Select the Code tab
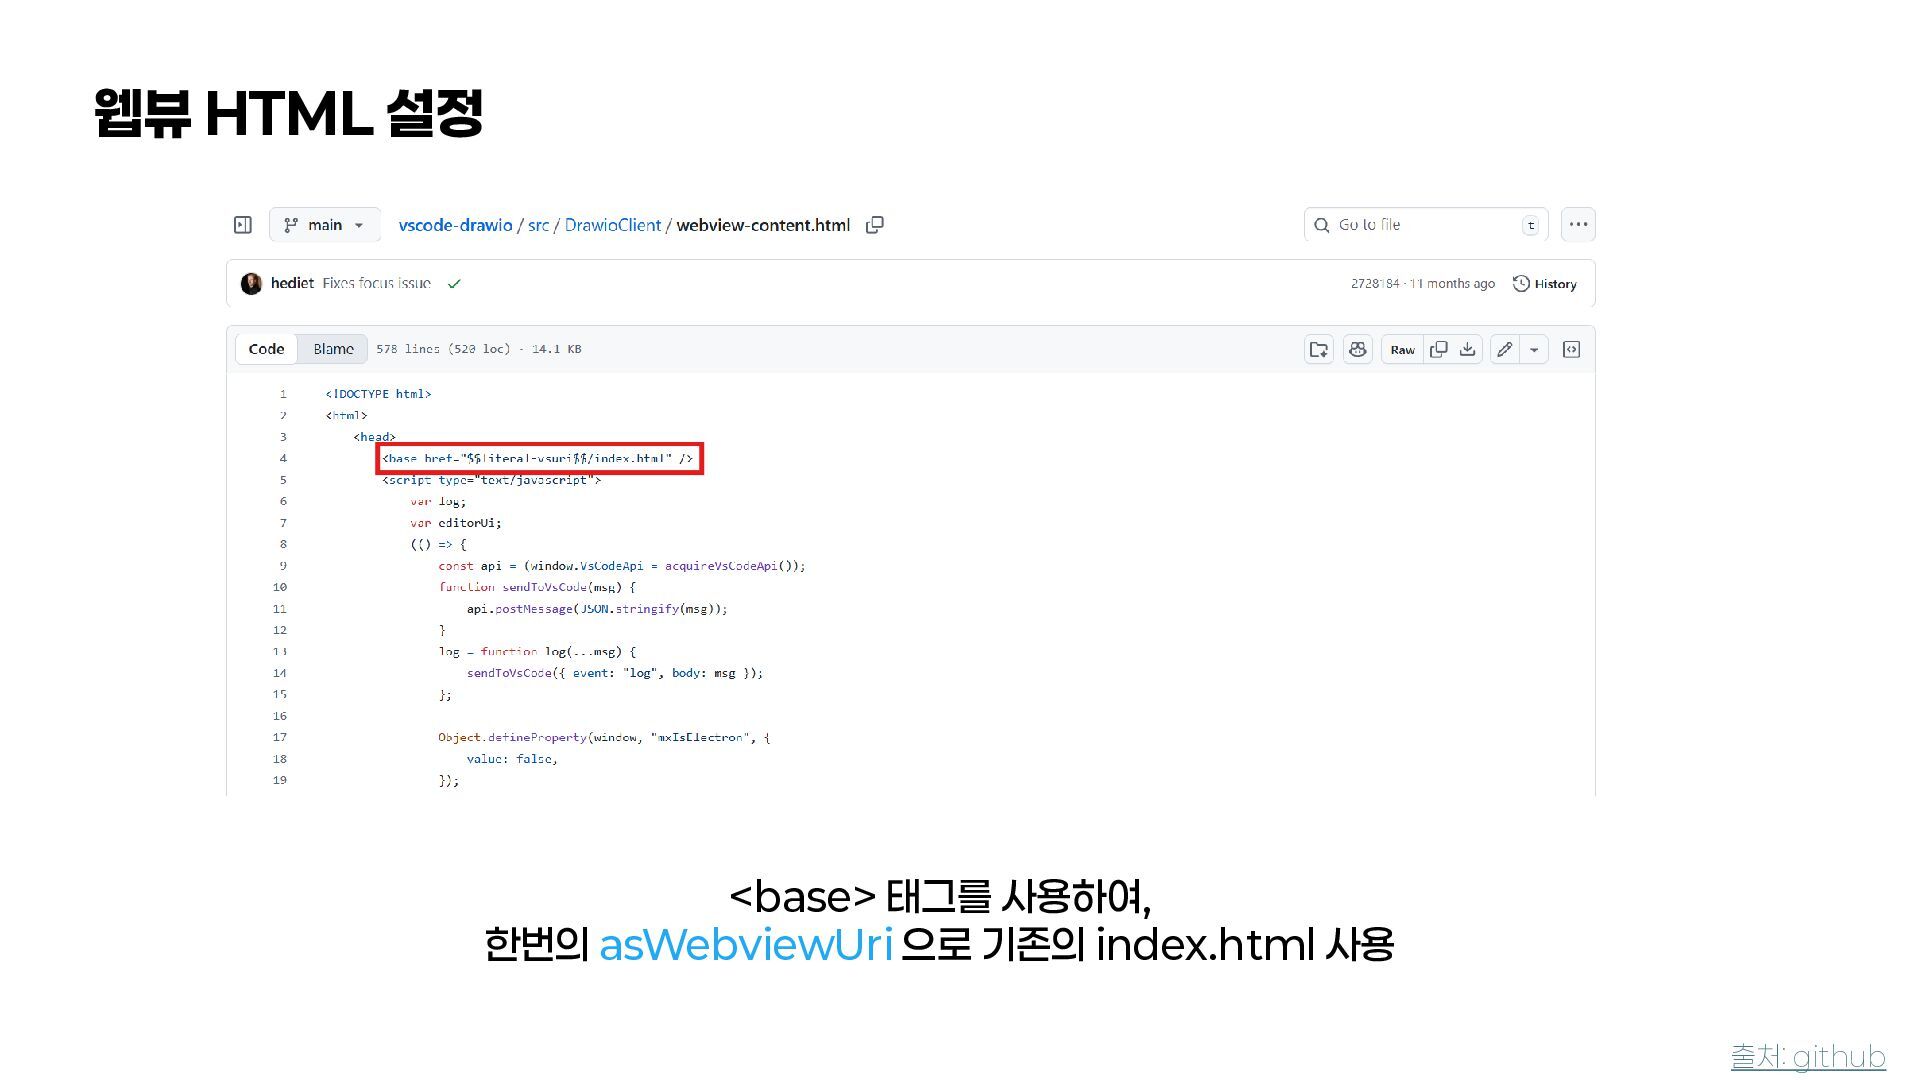1920x1080 pixels. tap(266, 349)
